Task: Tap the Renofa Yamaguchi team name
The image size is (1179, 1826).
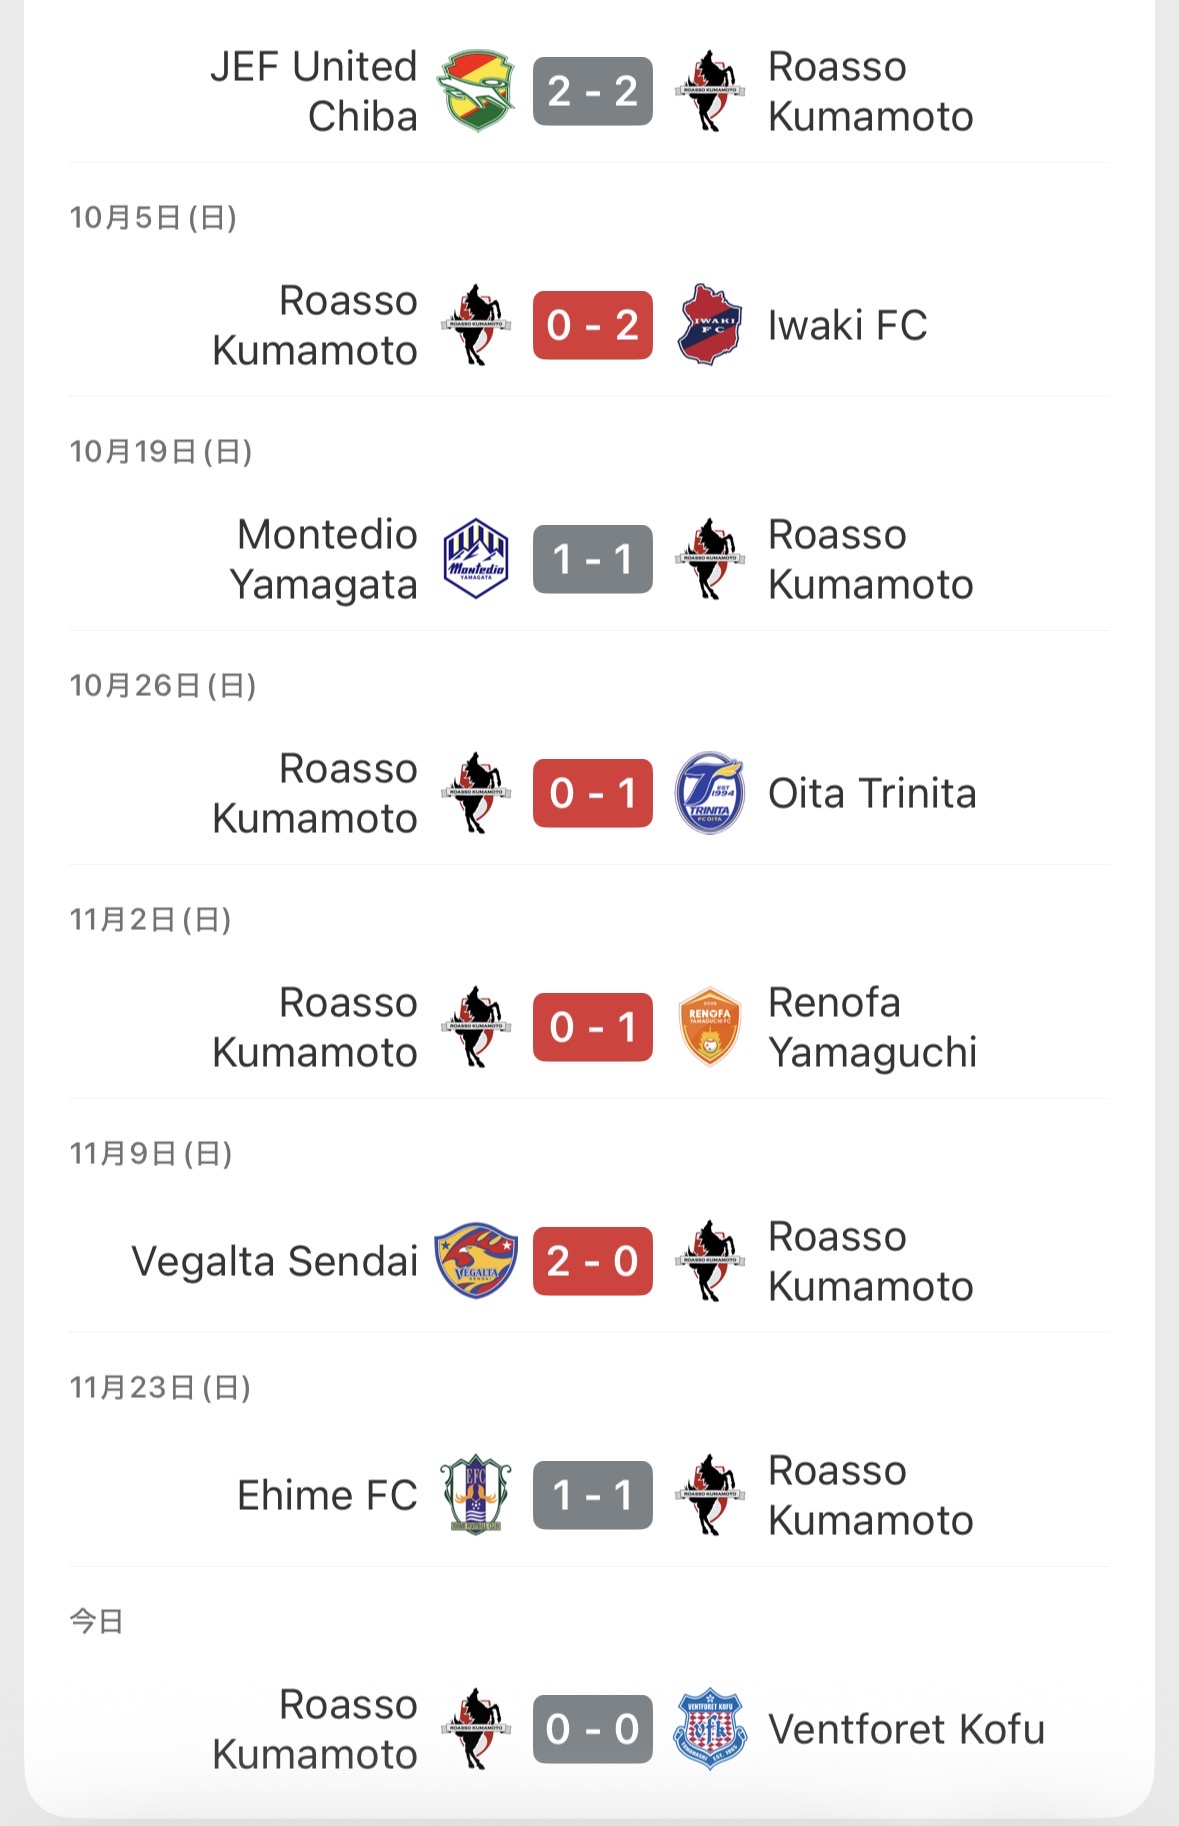Action: pos(871,1027)
